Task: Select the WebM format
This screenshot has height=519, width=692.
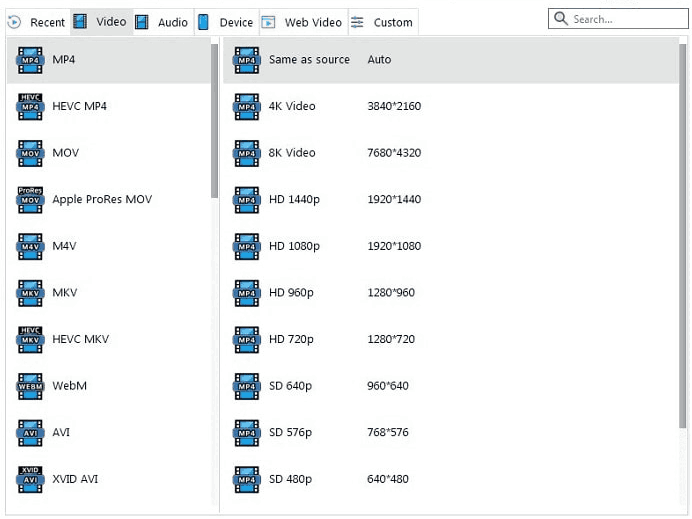Action: coord(69,386)
